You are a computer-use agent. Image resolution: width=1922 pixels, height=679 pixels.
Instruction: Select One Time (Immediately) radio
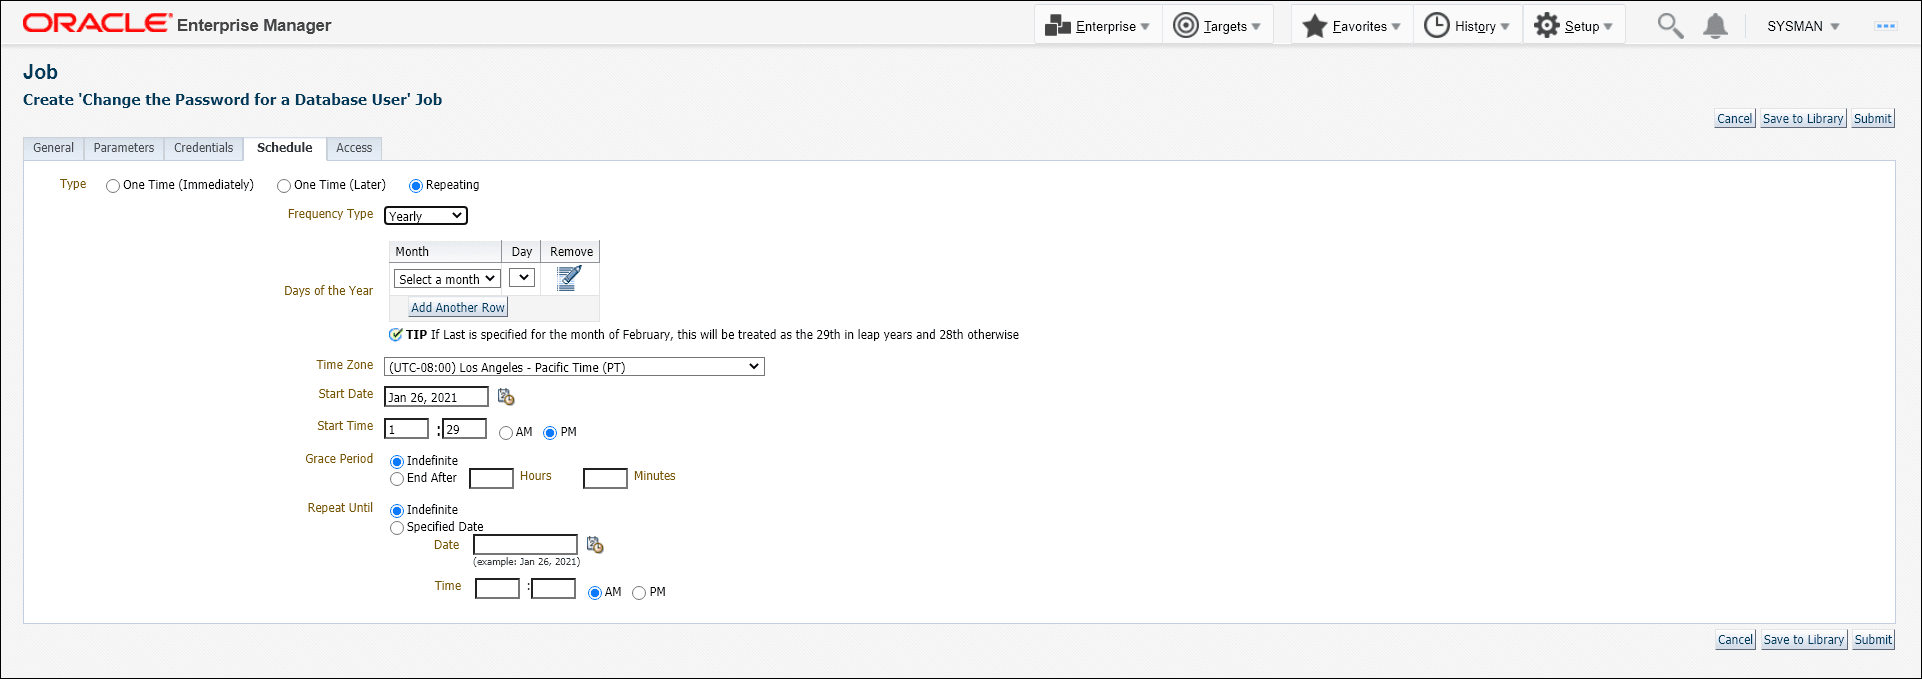pyautogui.click(x=113, y=186)
